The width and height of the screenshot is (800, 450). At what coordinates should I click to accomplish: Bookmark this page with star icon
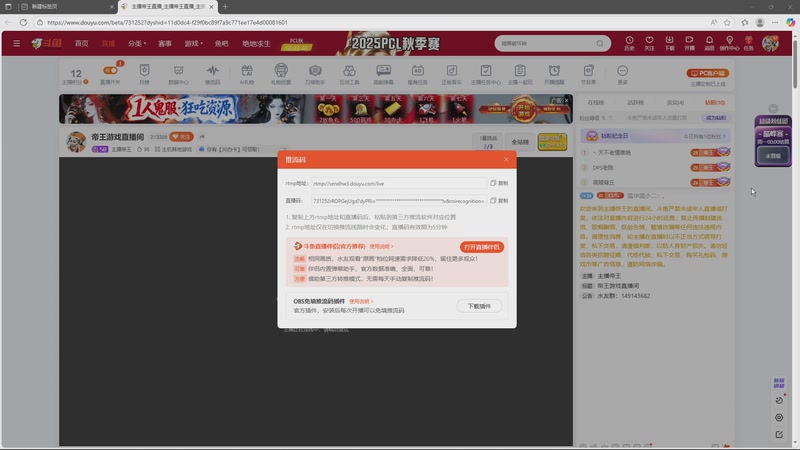pos(727,22)
